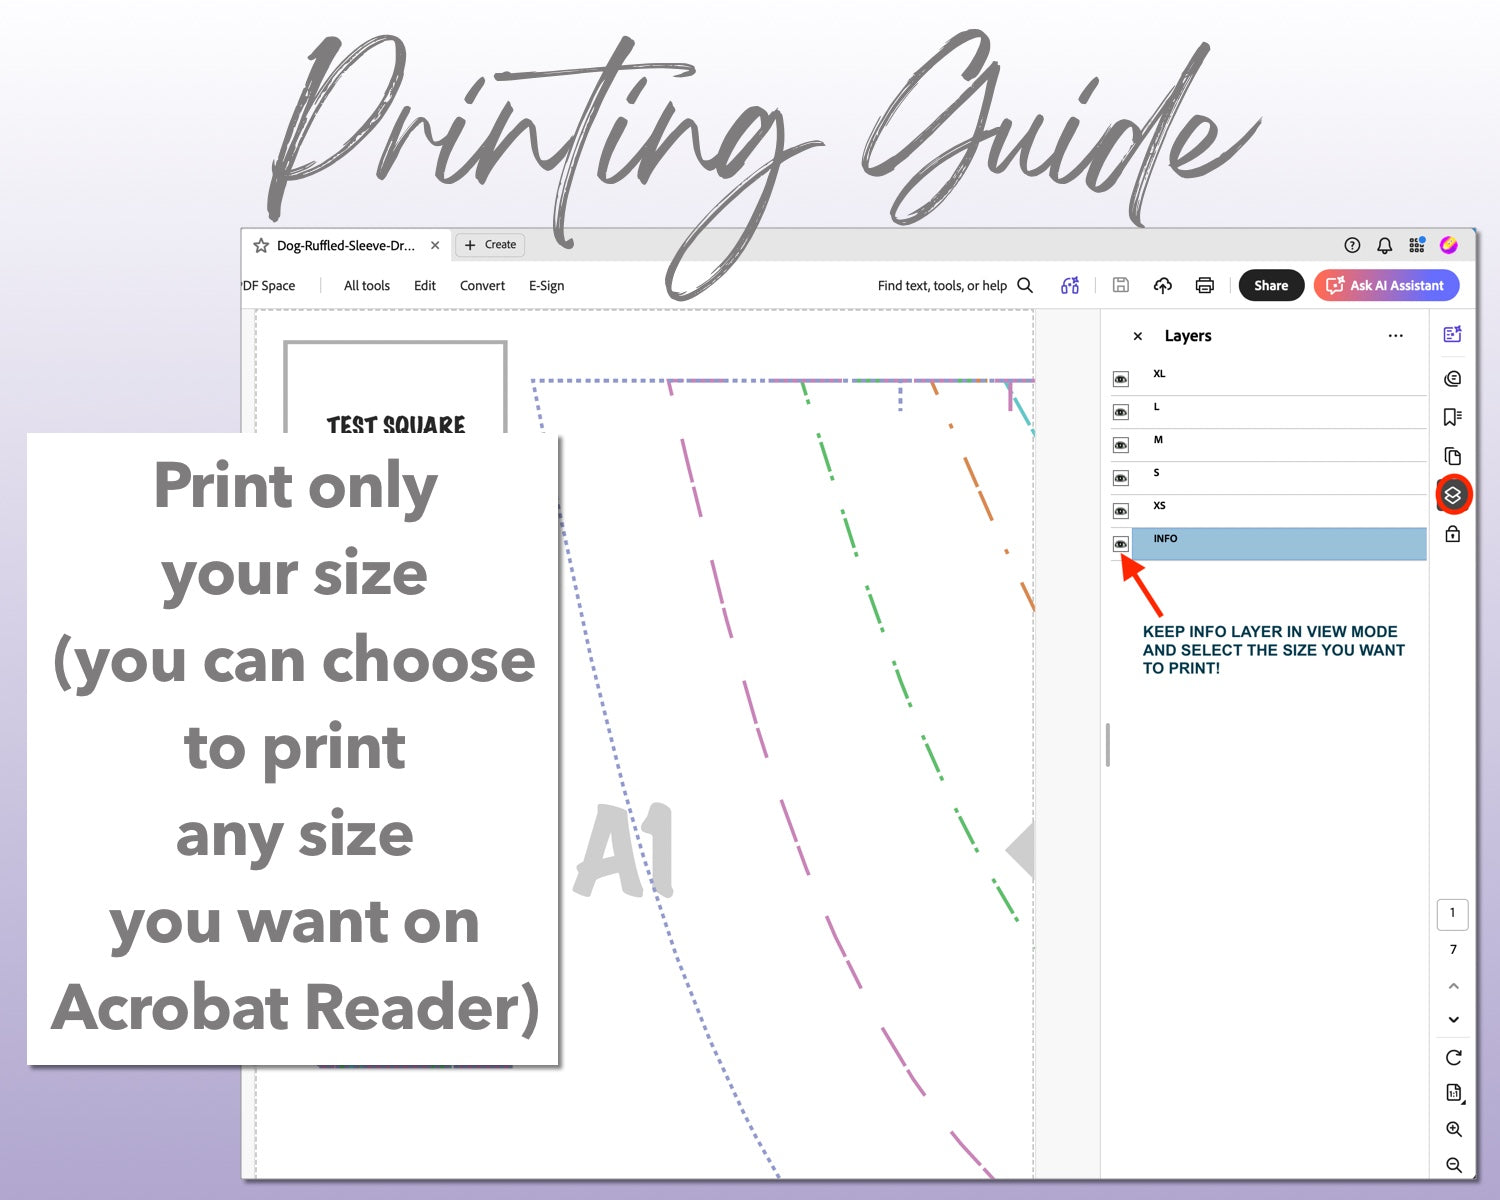Open the AI summary sidebar icon
Screen dimensions: 1500x1200
(x=1453, y=335)
